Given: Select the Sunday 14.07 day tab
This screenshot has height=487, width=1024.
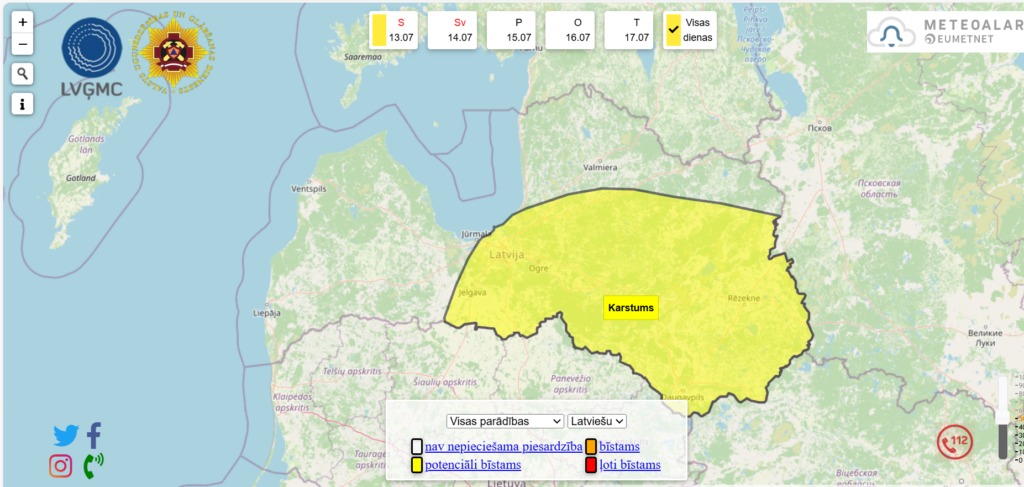Looking at the screenshot, I should [459, 30].
